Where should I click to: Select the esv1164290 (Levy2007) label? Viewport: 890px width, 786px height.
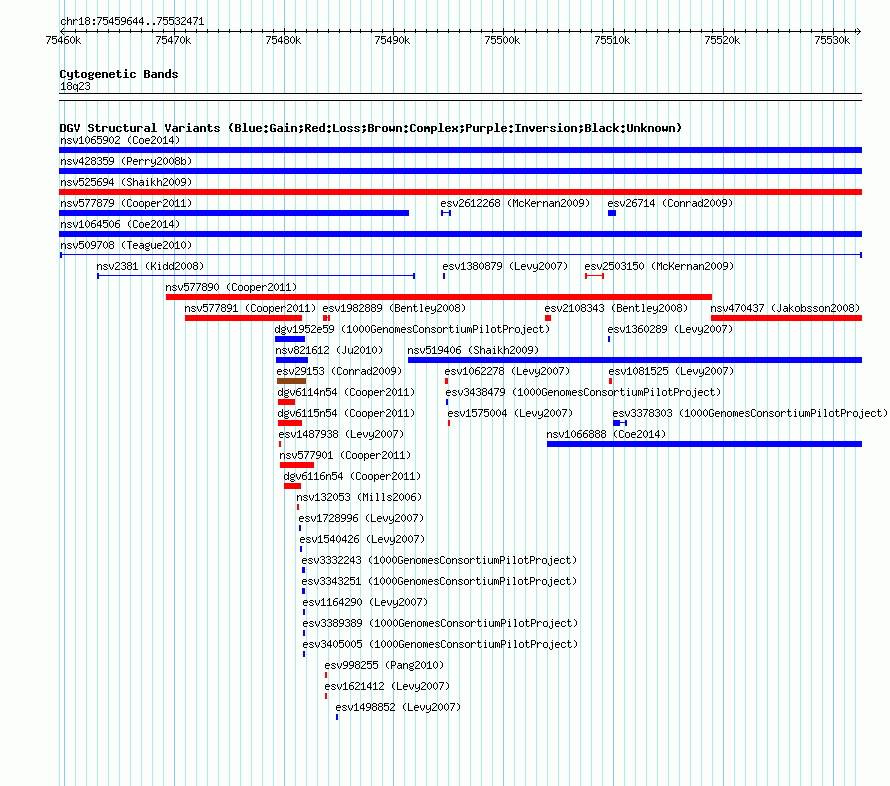tap(366, 602)
